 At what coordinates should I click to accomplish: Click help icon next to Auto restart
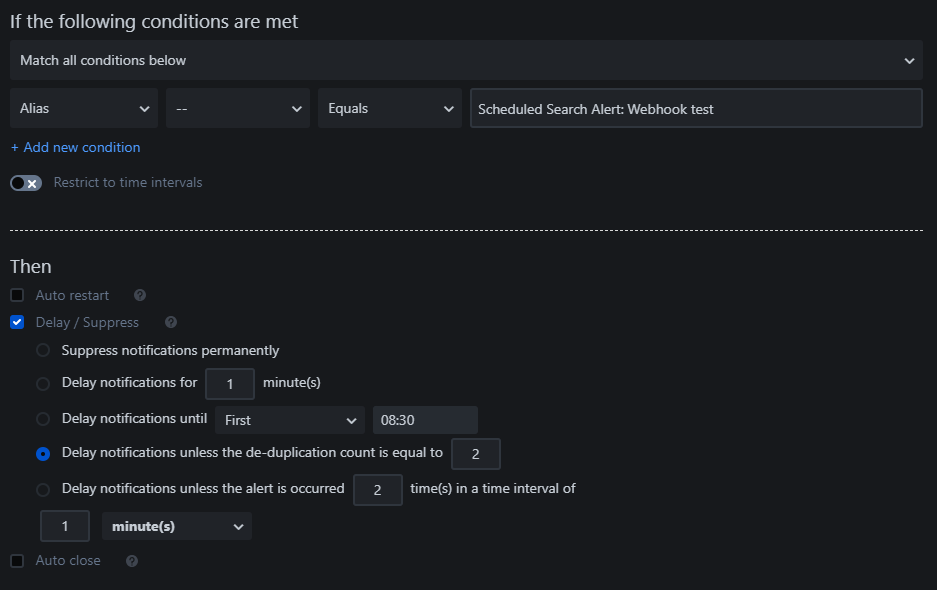(x=140, y=296)
